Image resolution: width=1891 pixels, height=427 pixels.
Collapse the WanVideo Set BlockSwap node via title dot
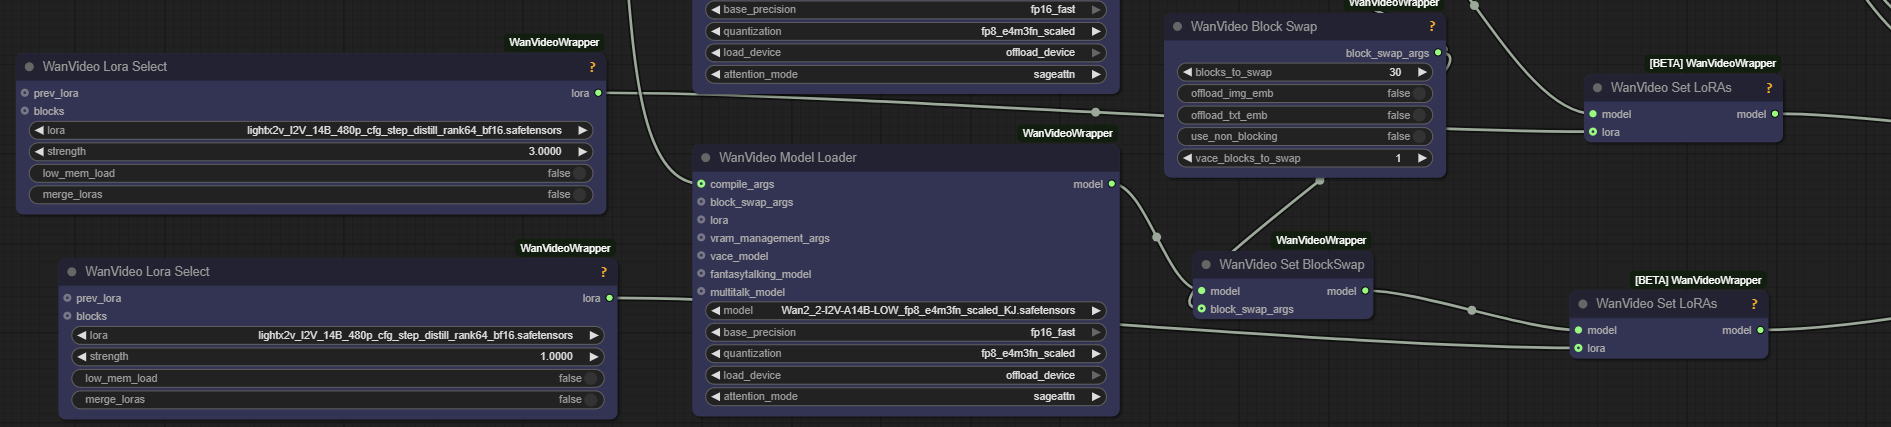click(1206, 265)
